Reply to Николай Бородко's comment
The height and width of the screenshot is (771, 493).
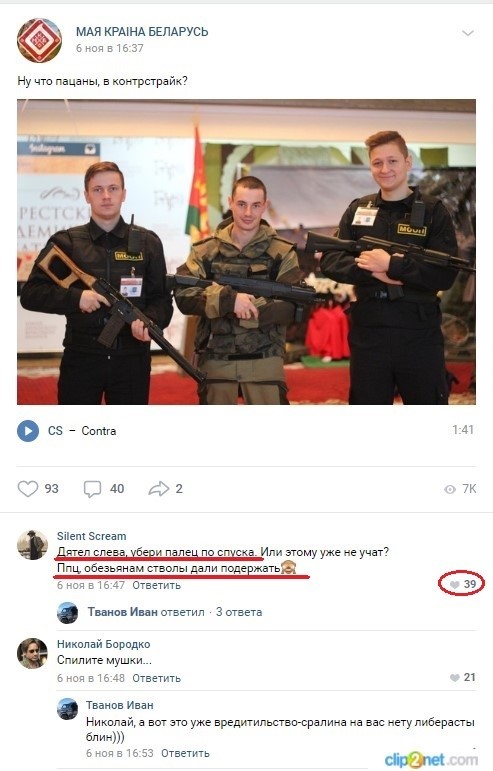tap(156, 678)
